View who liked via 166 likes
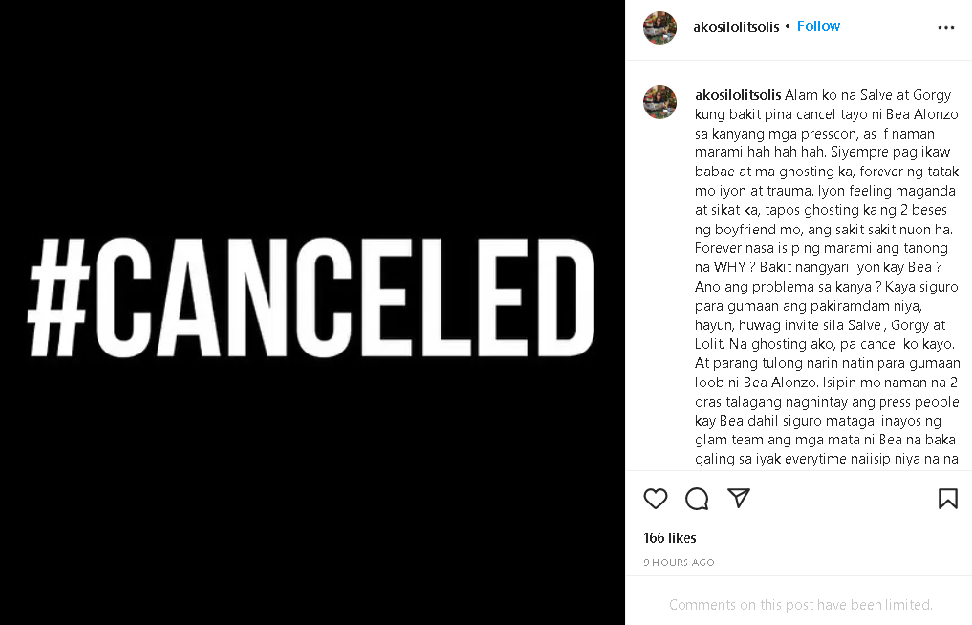 point(670,538)
